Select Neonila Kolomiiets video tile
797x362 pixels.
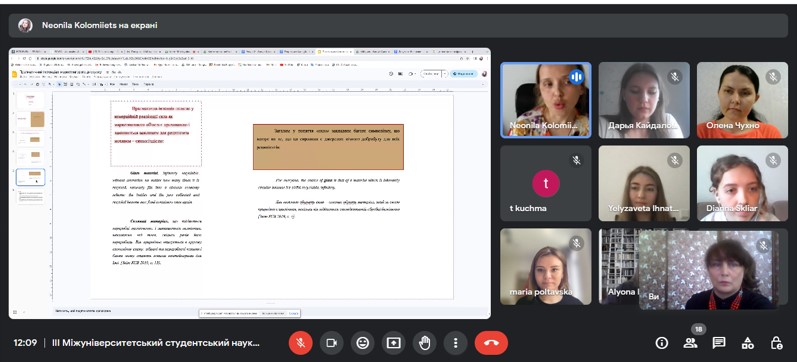coord(545,100)
